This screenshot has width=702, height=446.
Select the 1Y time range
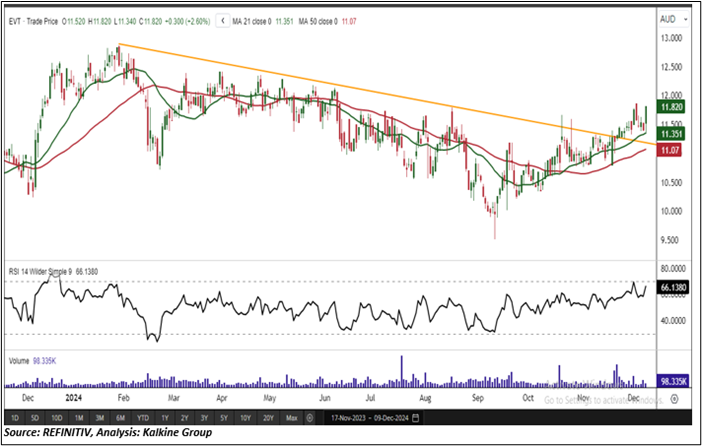pos(165,418)
